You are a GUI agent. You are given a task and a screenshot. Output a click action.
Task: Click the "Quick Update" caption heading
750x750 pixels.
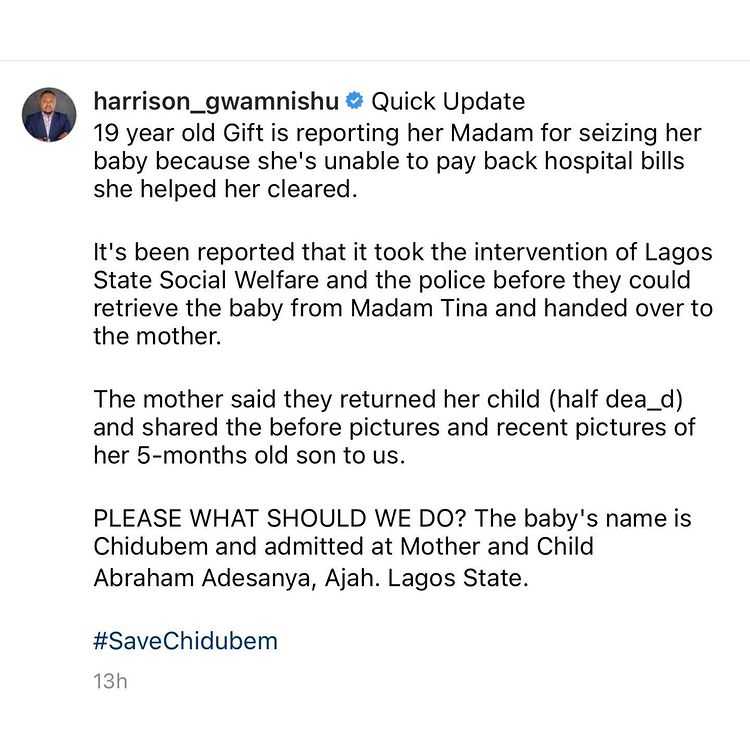click(448, 101)
